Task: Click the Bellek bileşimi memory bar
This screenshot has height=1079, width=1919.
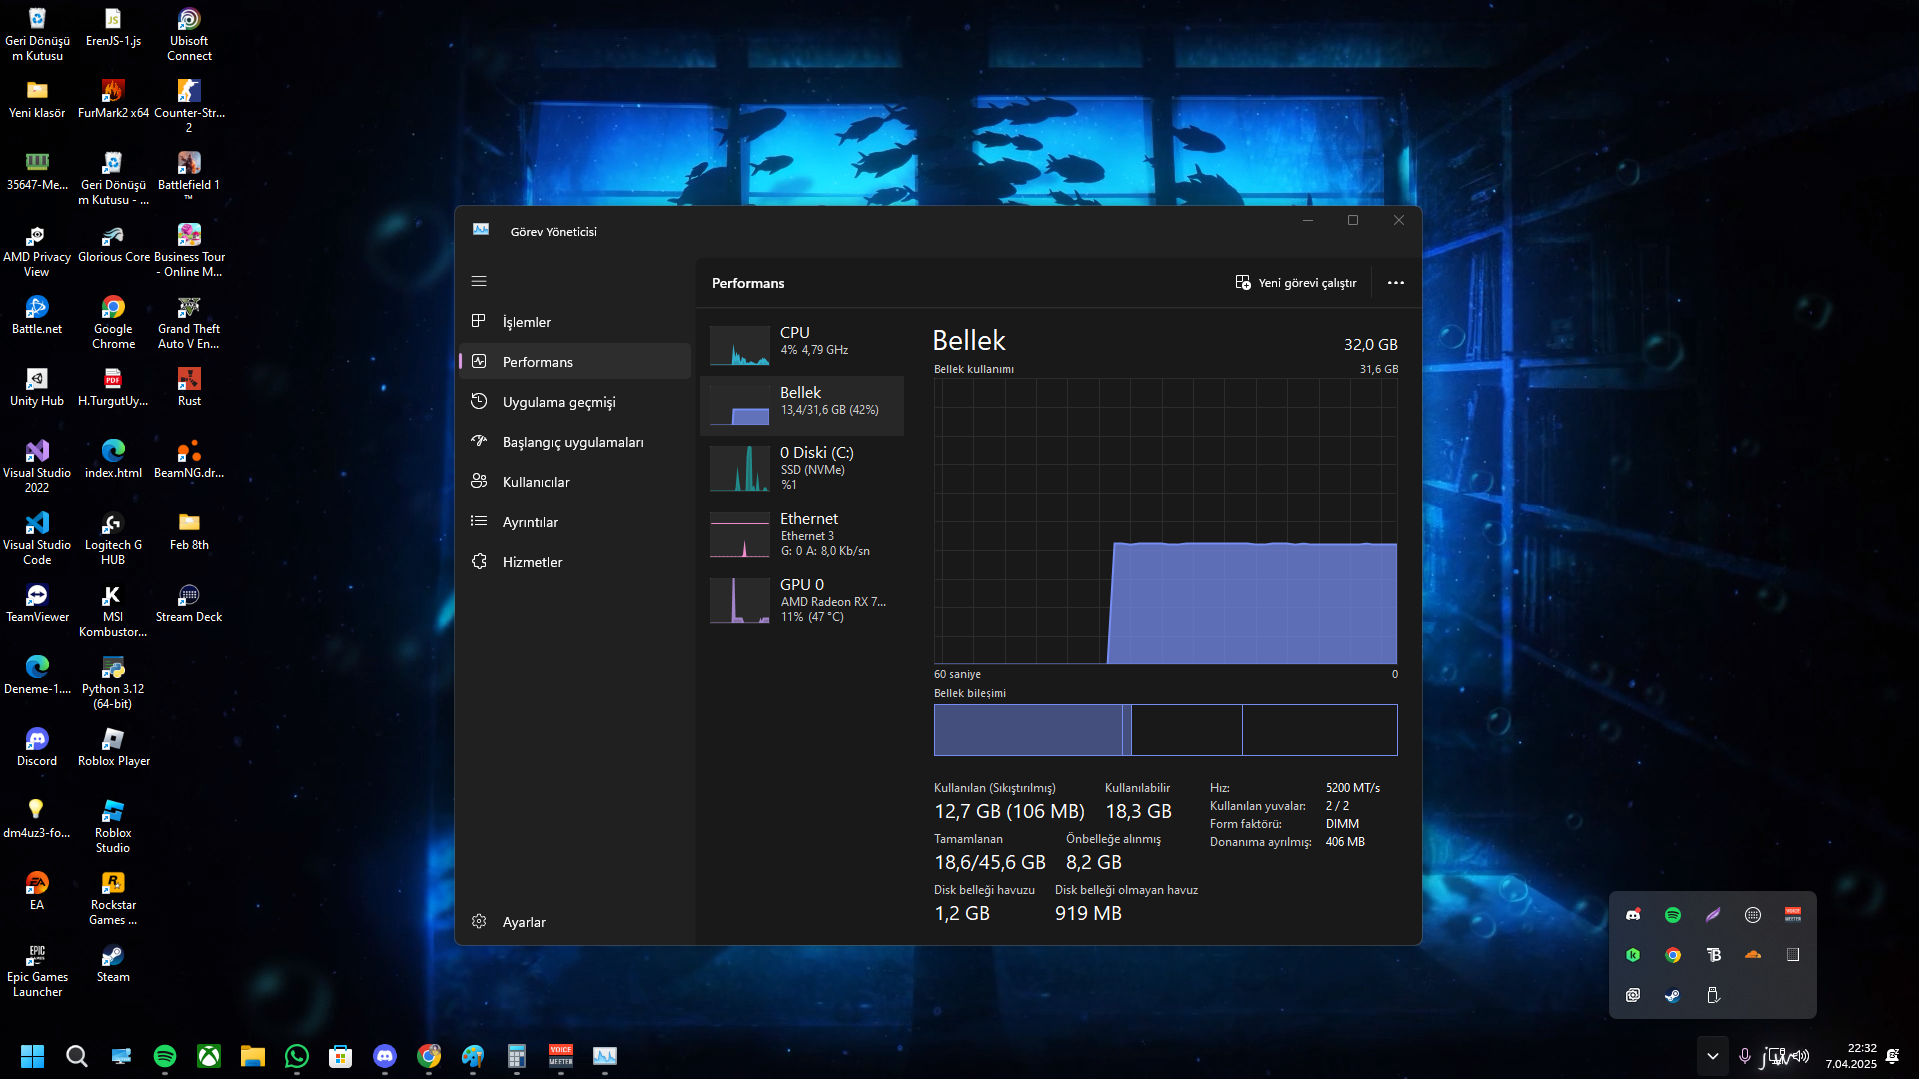Action: point(1165,730)
